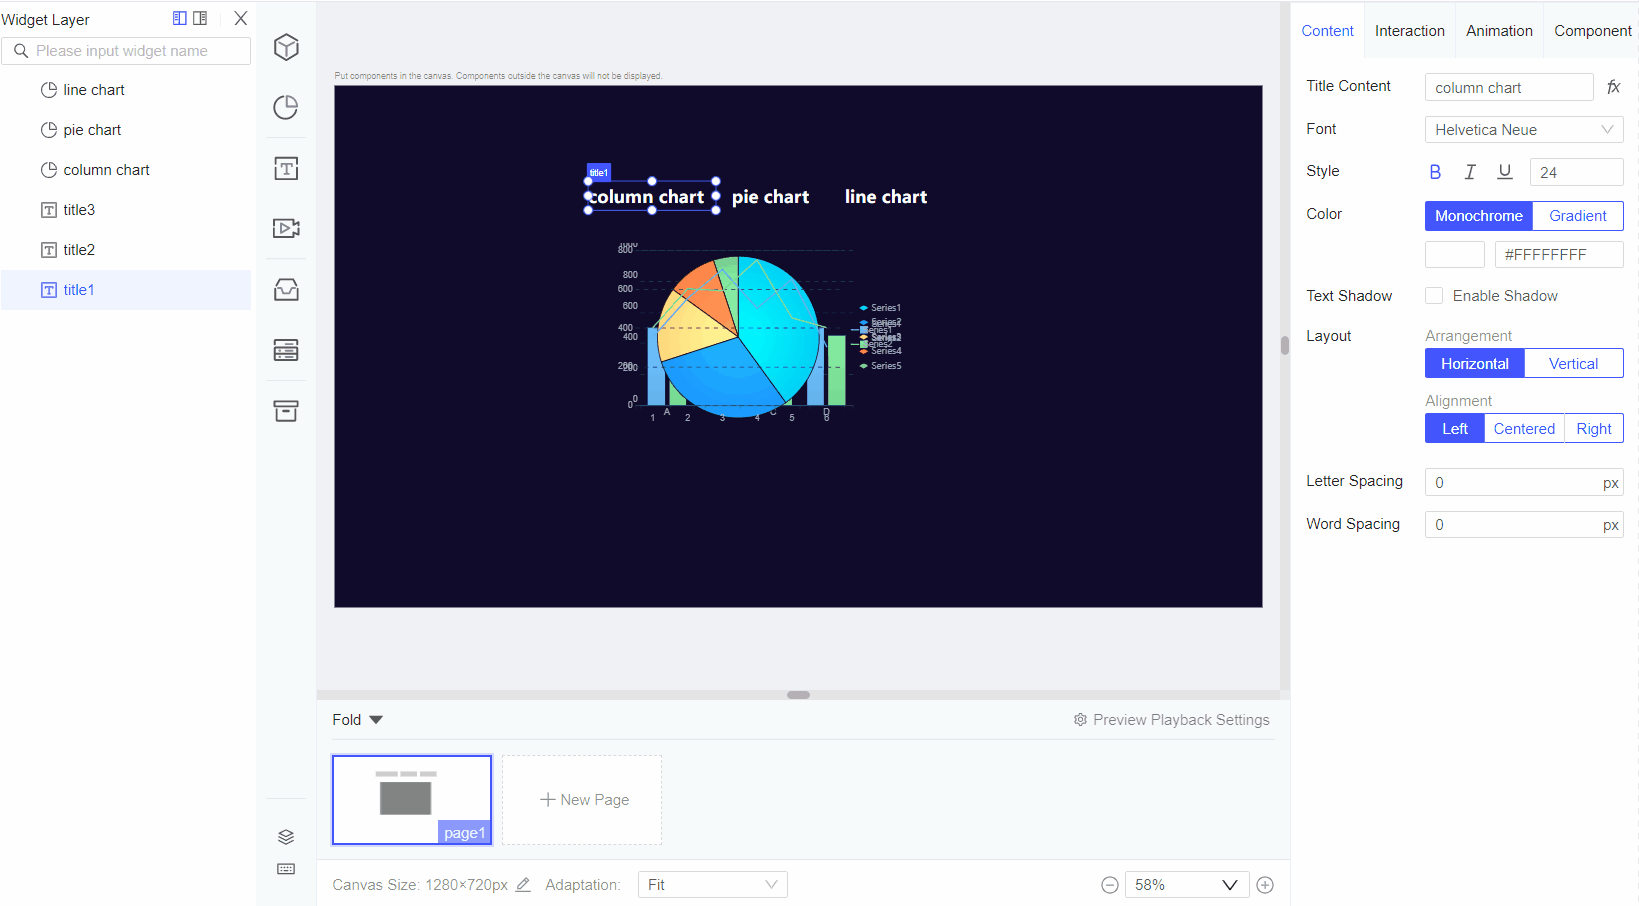
Task: Select the line chart layer
Action: tap(126, 90)
